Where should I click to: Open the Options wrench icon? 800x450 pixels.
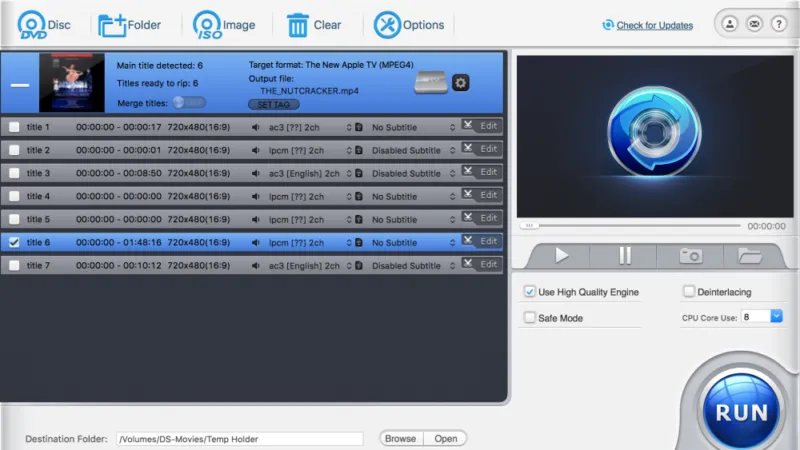click(387, 24)
